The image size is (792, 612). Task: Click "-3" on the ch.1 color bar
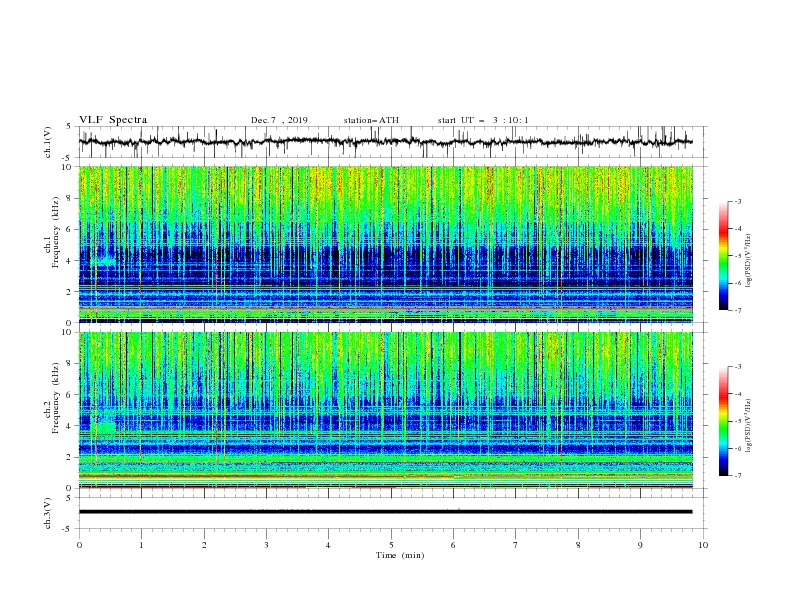click(x=737, y=201)
